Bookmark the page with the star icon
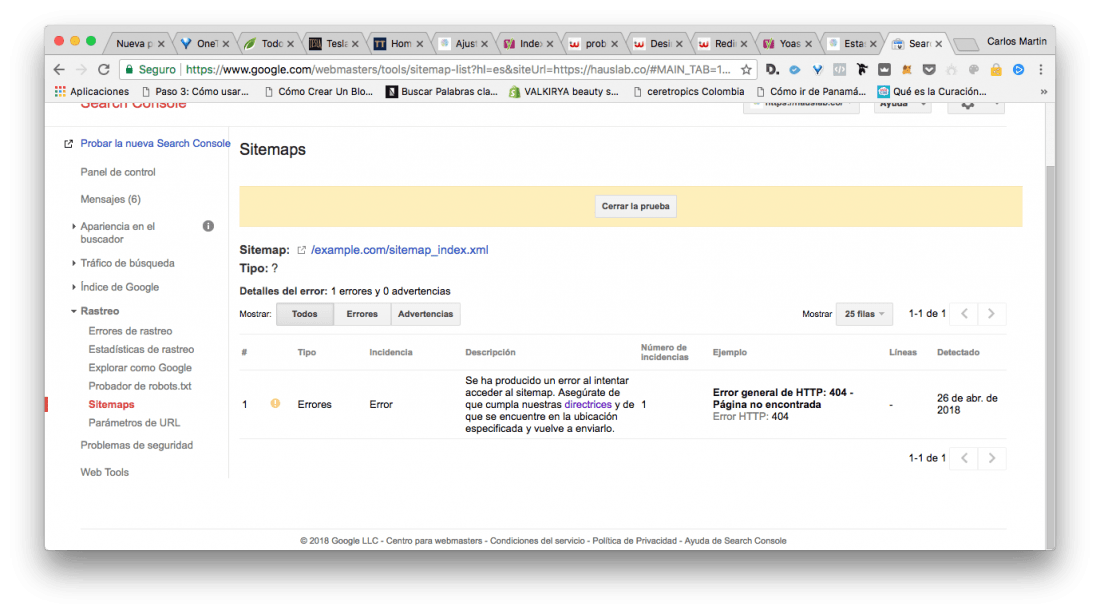The width and height of the screenshot is (1100, 614). pos(746,69)
